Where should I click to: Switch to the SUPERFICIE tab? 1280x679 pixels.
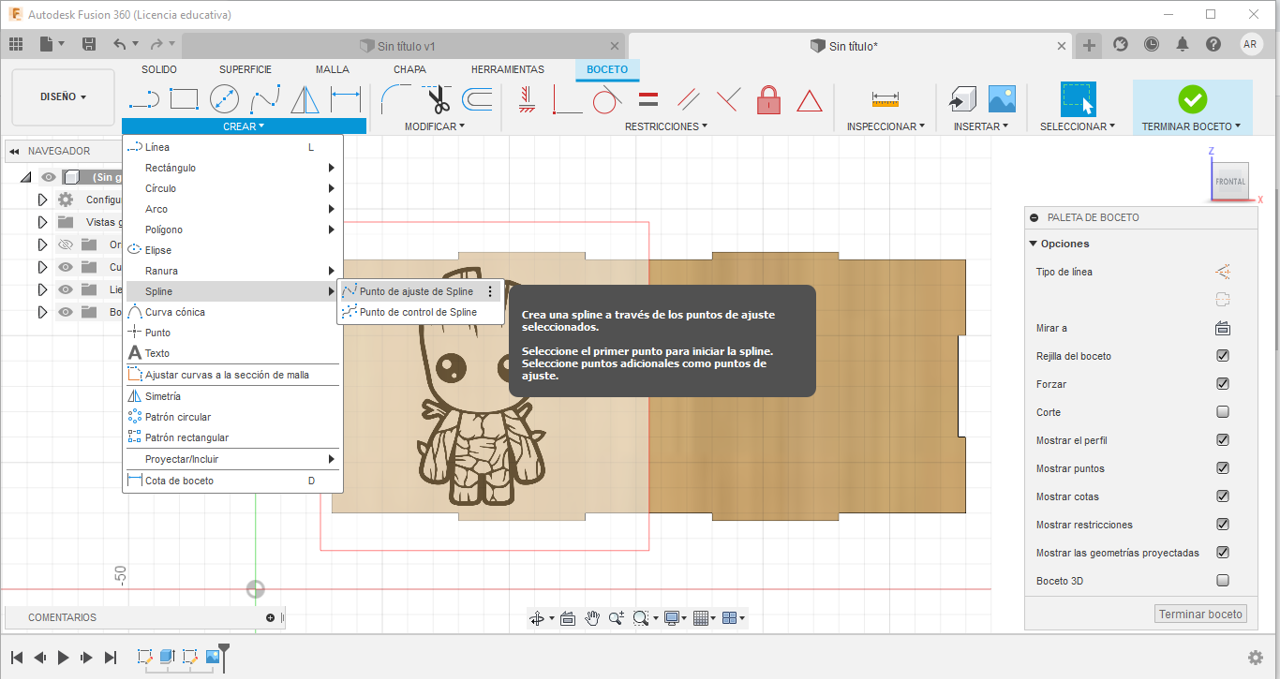click(x=245, y=69)
